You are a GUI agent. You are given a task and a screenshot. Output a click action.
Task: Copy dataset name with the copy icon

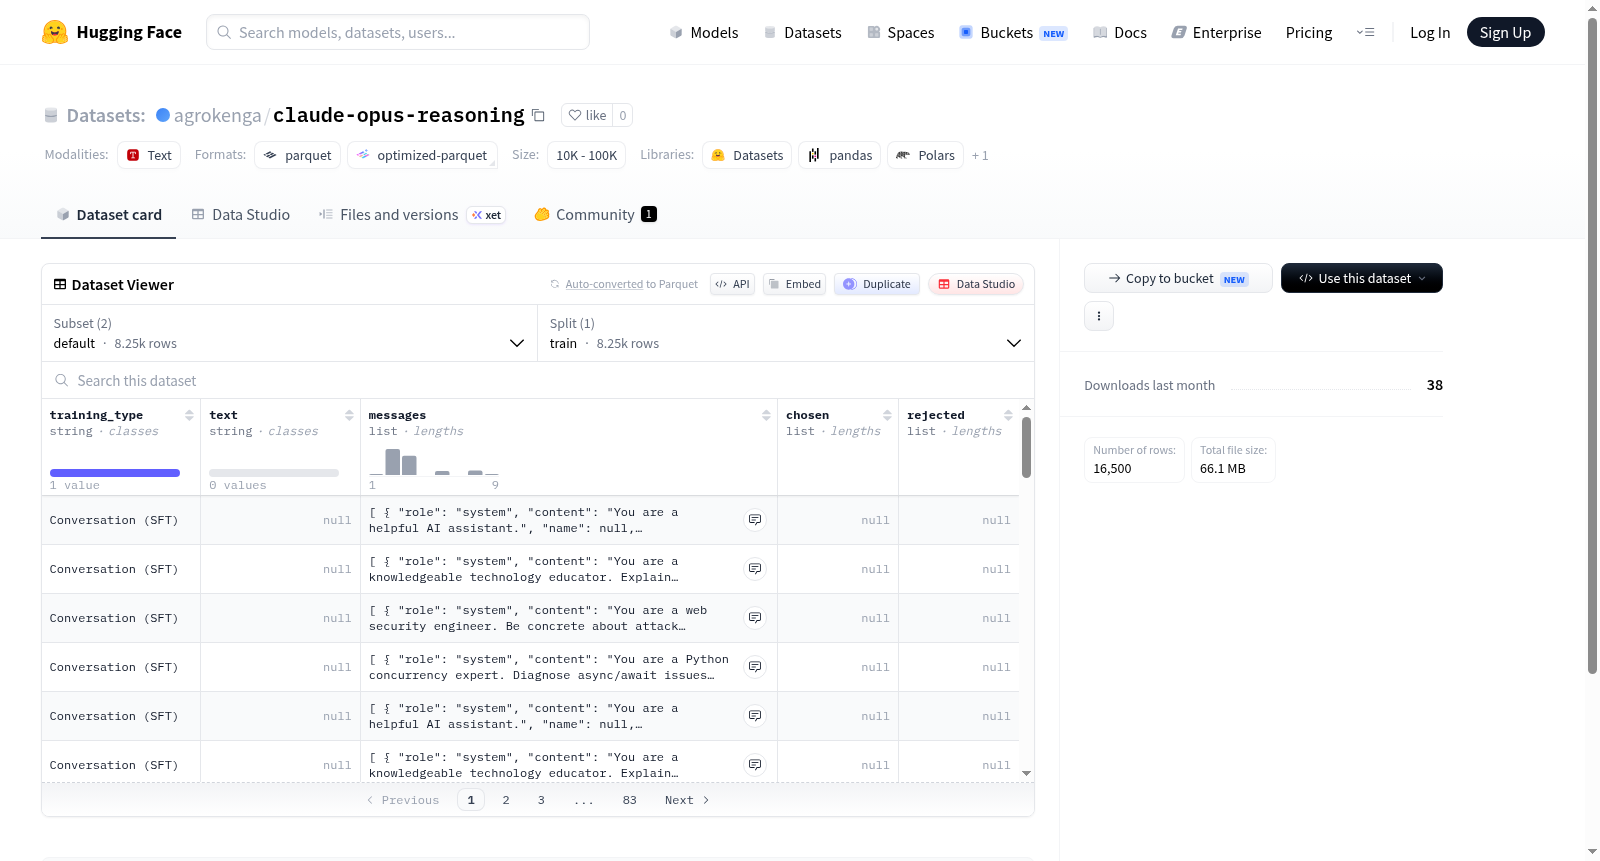pos(538,115)
